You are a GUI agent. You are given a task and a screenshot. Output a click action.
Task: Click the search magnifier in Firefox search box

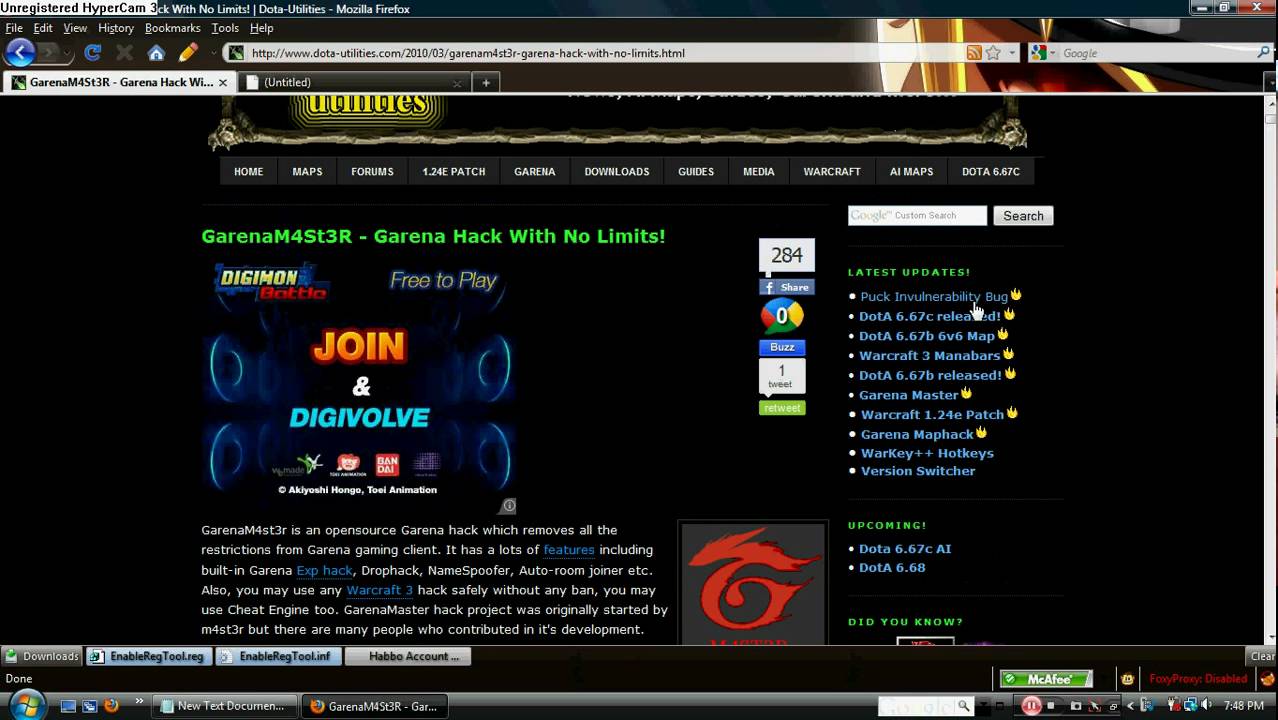(x=1264, y=53)
